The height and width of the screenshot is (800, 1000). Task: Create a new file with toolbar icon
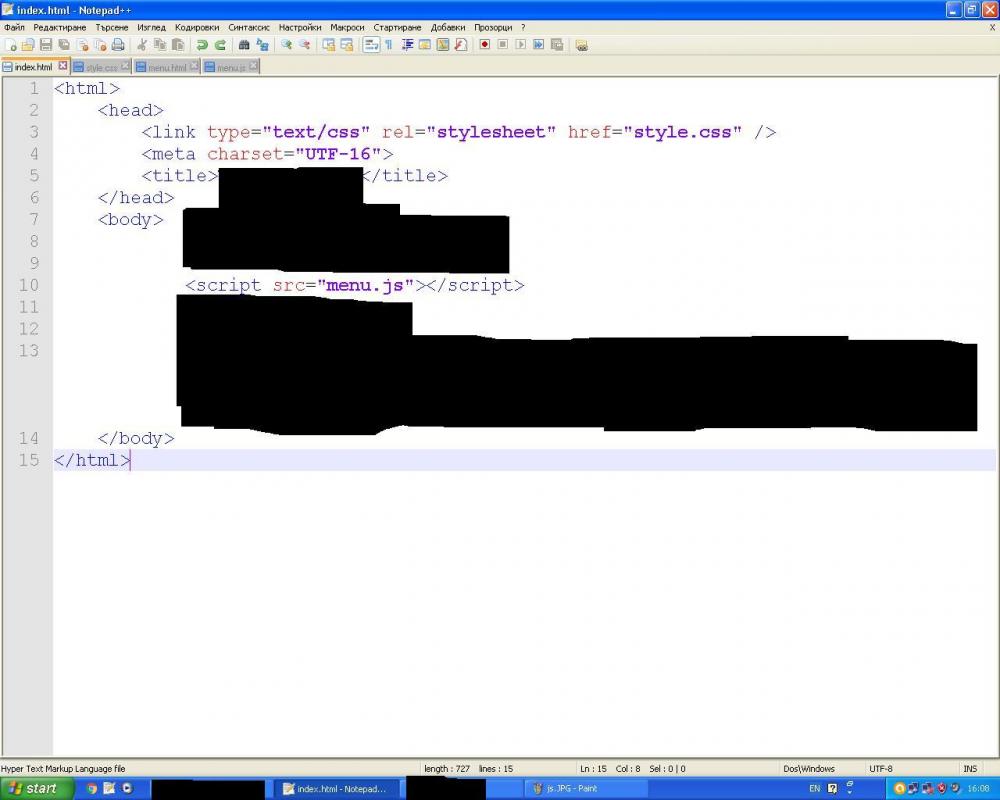pos(10,45)
